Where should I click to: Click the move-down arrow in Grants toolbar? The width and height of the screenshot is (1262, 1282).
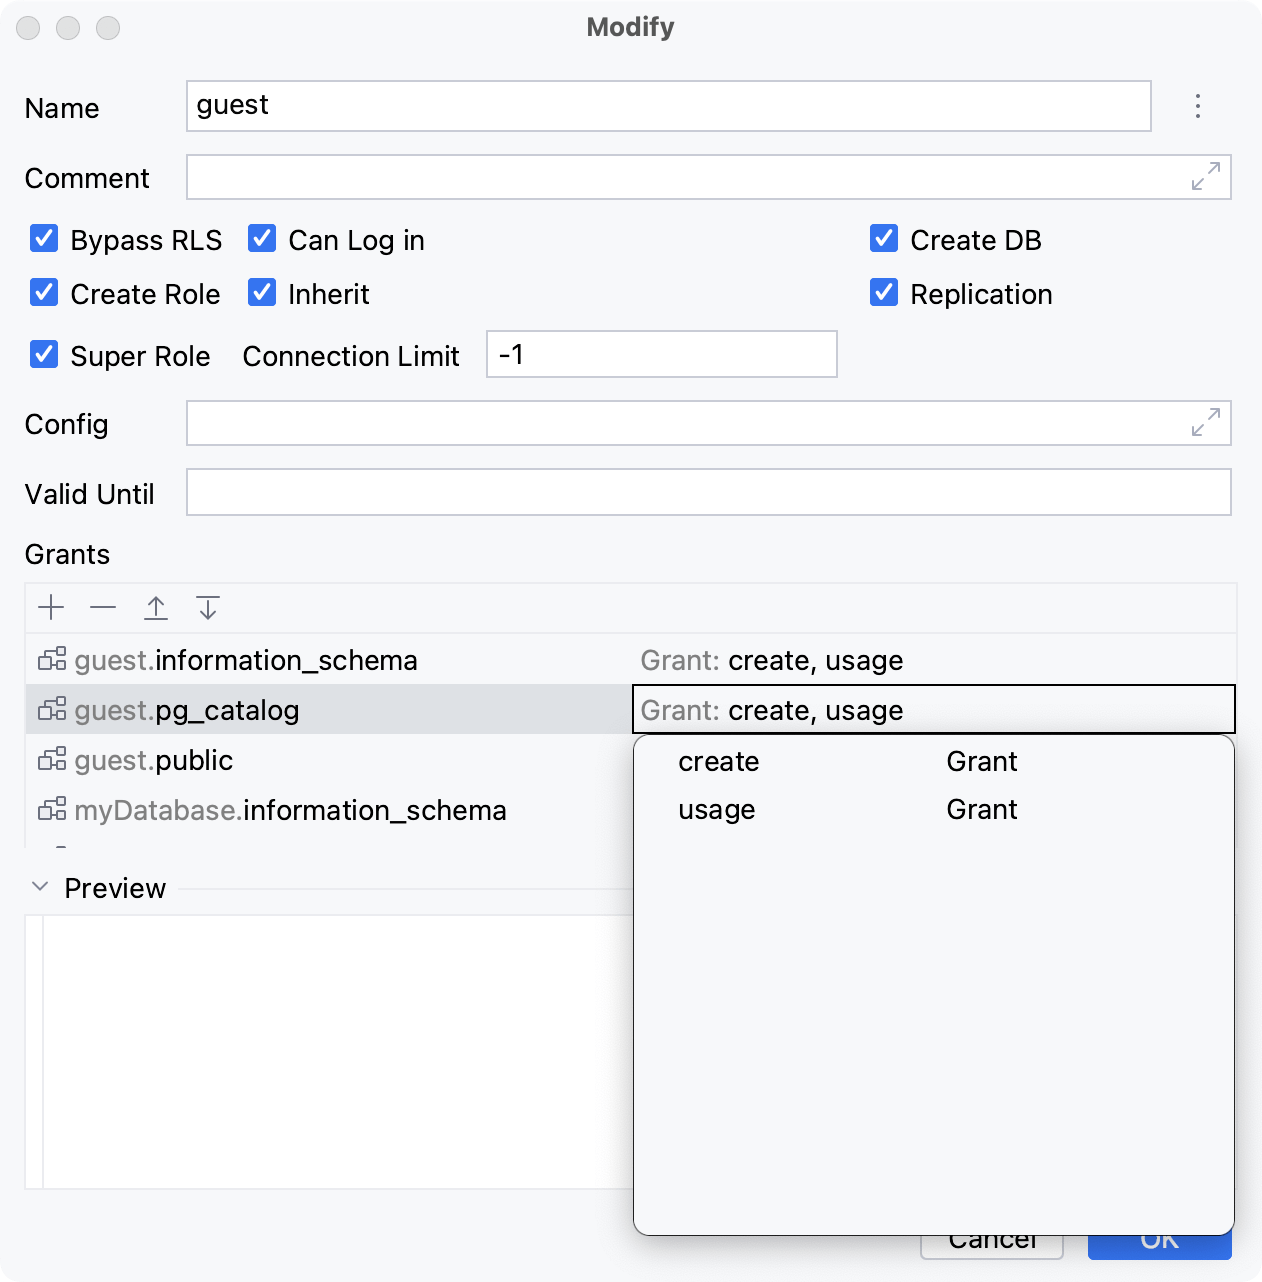coord(208,607)
